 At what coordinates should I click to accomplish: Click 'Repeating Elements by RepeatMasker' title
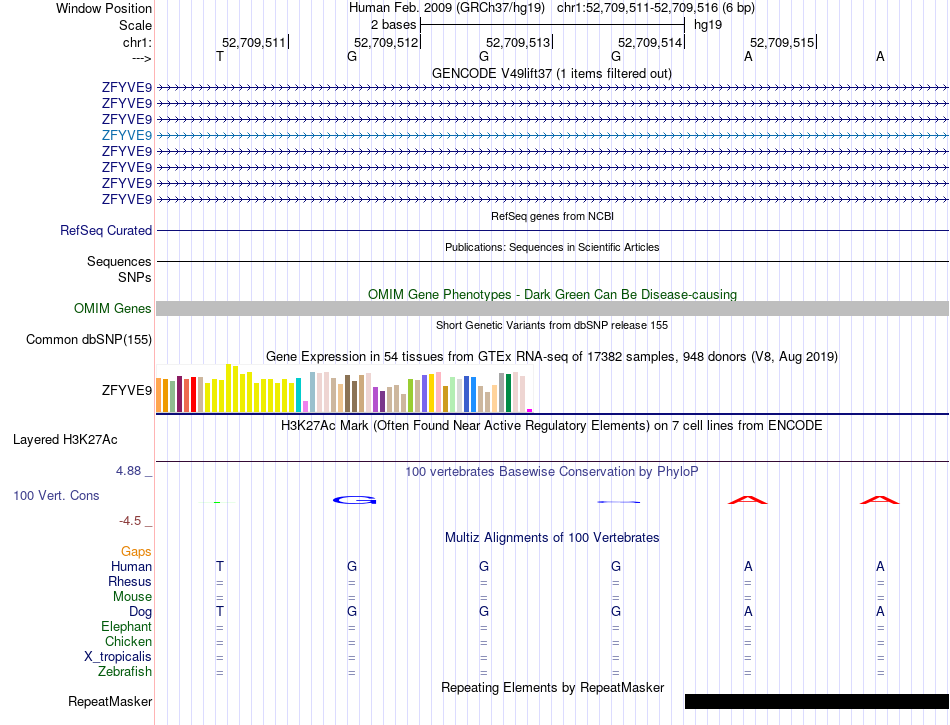click(x=553, y=687)
